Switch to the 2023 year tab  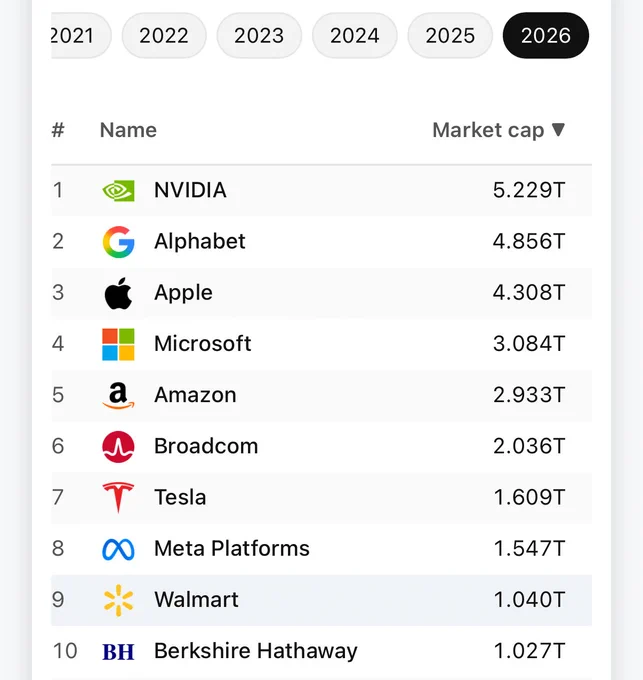click(259, 36)
